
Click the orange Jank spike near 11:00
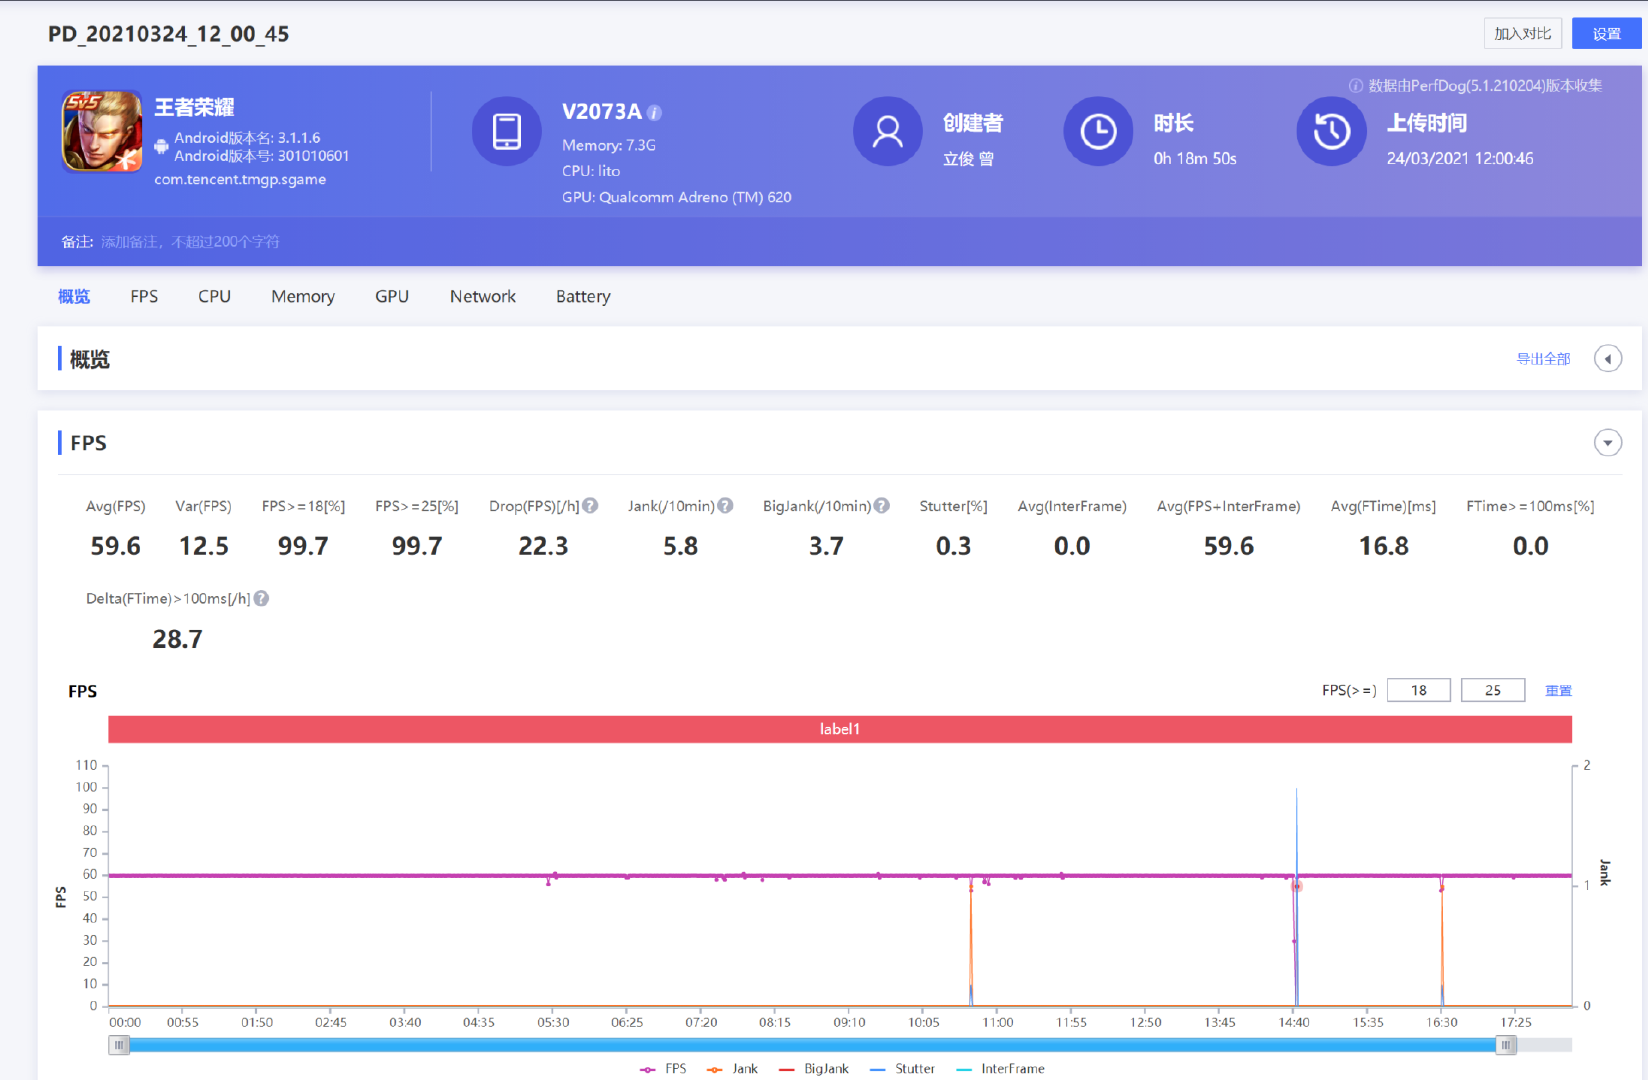click(x=970, y=945)
